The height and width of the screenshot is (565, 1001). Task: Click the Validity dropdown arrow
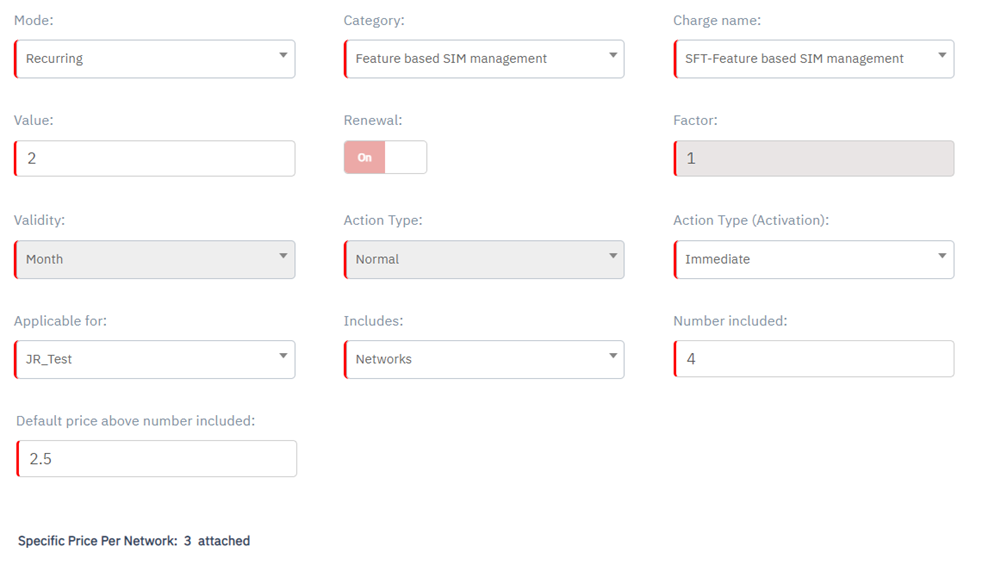[x=283, y=257]
